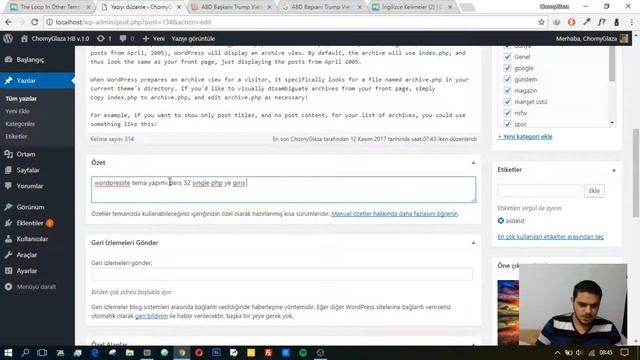The image size is (640, 360).
Task: Open Photoshop from the taskbar
Action: pos(216,353)
